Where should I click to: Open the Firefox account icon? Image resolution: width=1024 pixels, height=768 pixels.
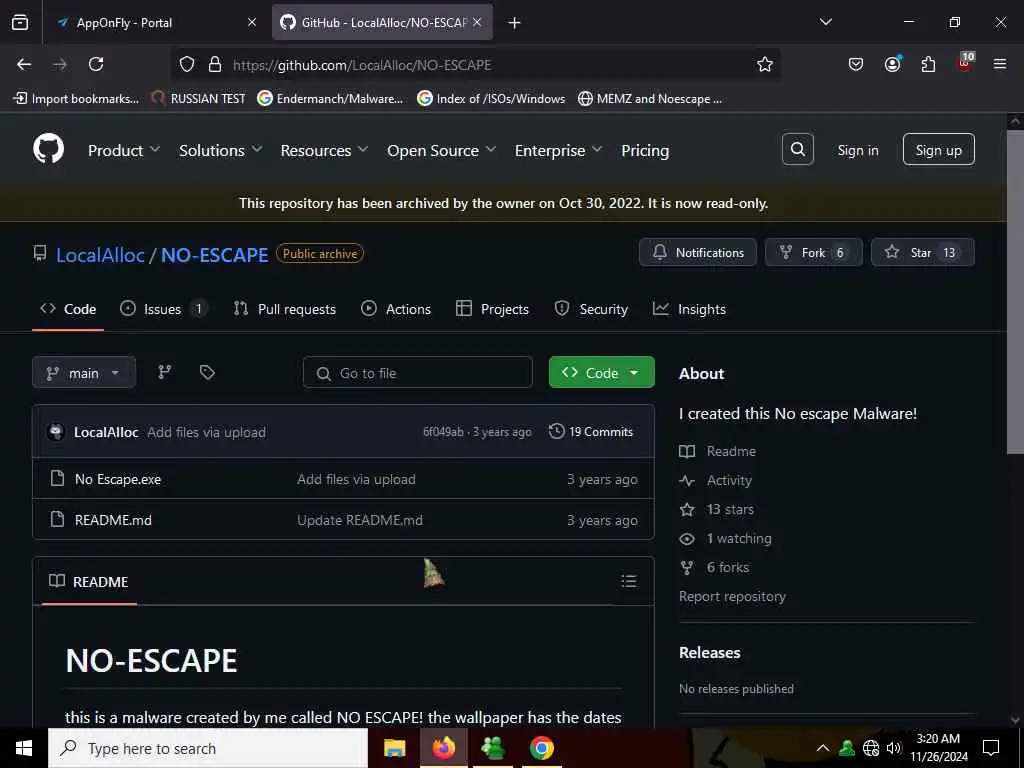pyautogui.click(x=892, y=64)
